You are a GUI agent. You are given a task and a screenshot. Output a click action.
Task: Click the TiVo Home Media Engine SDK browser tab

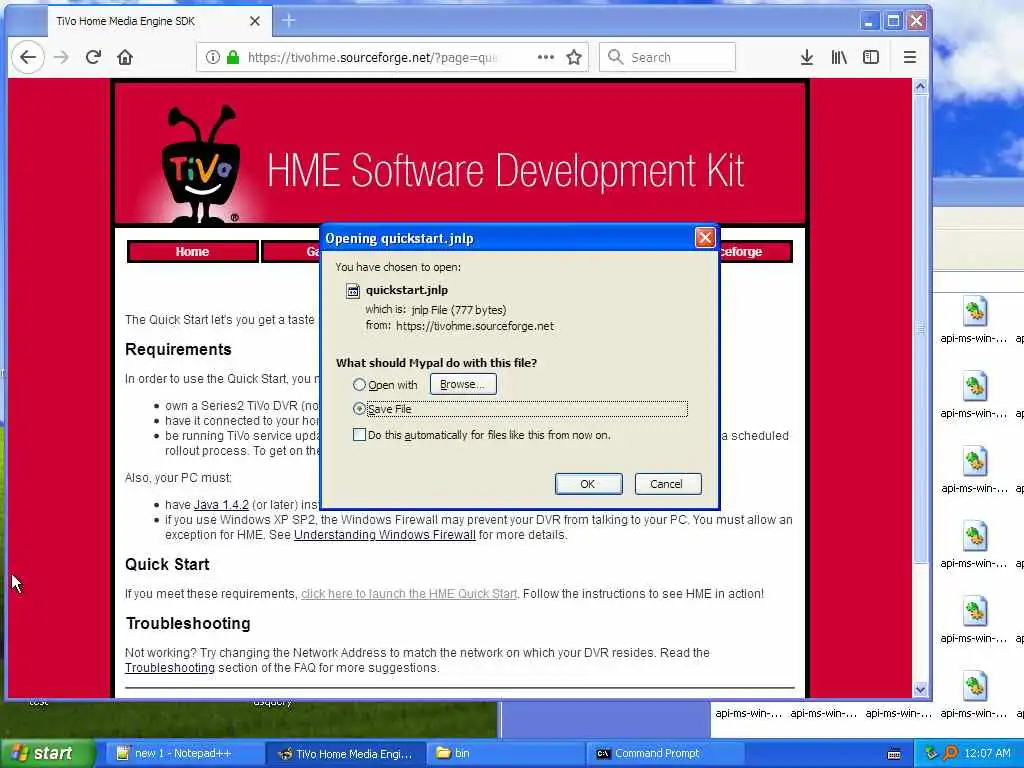pyautogui.click(x=157, y=21)
